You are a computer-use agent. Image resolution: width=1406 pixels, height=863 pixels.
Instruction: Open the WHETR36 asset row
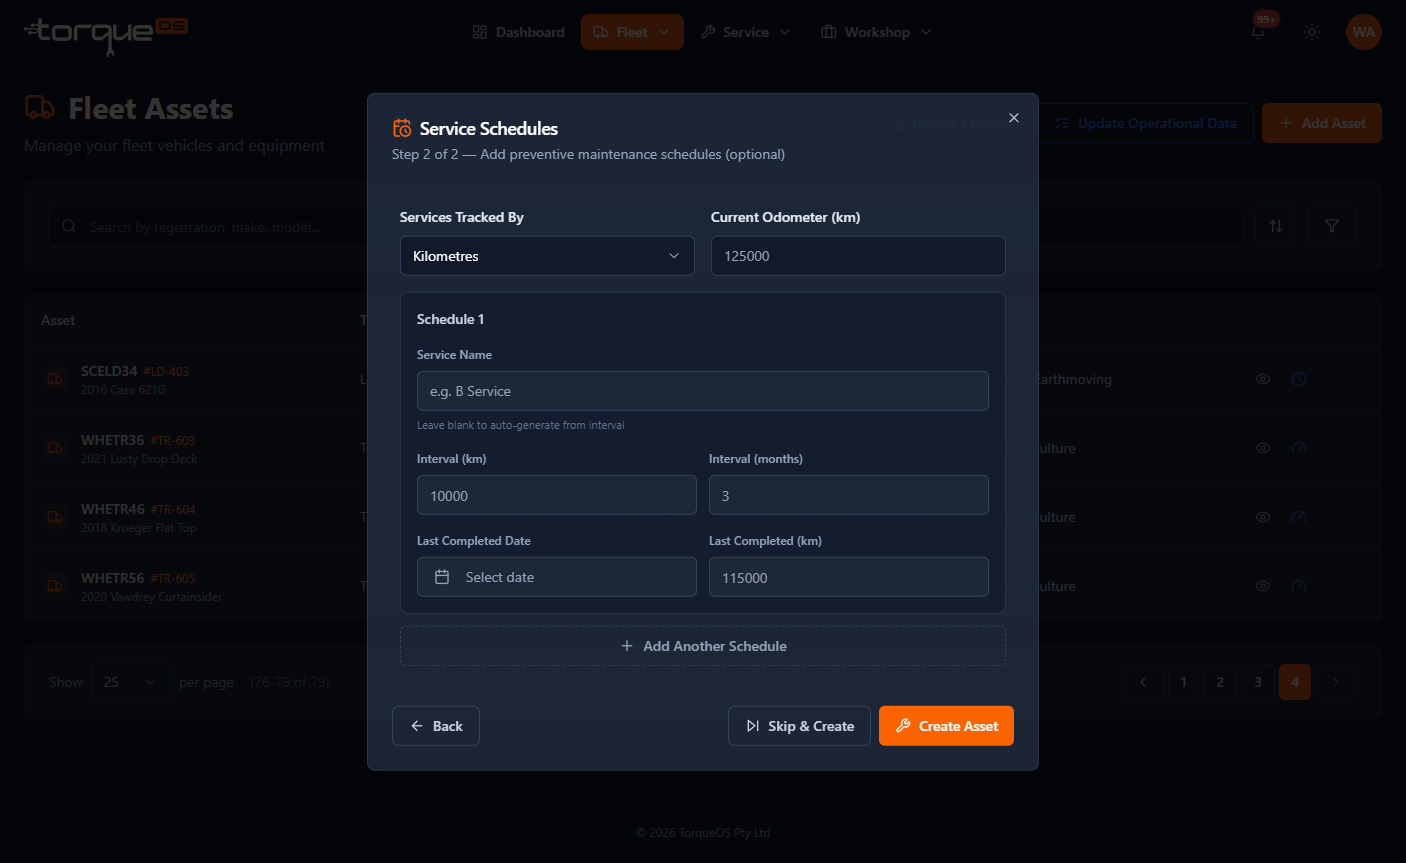[703, 448]
